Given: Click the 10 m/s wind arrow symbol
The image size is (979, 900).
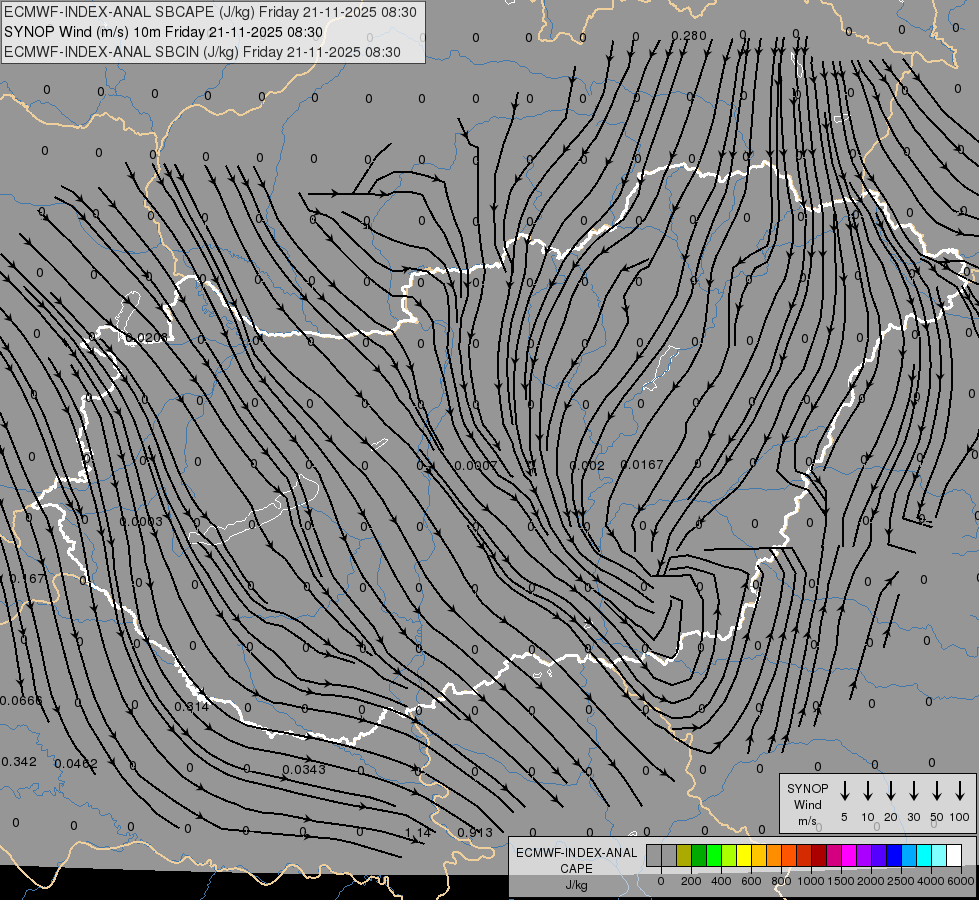Looking at the screenshot, I should click(867, 791).
